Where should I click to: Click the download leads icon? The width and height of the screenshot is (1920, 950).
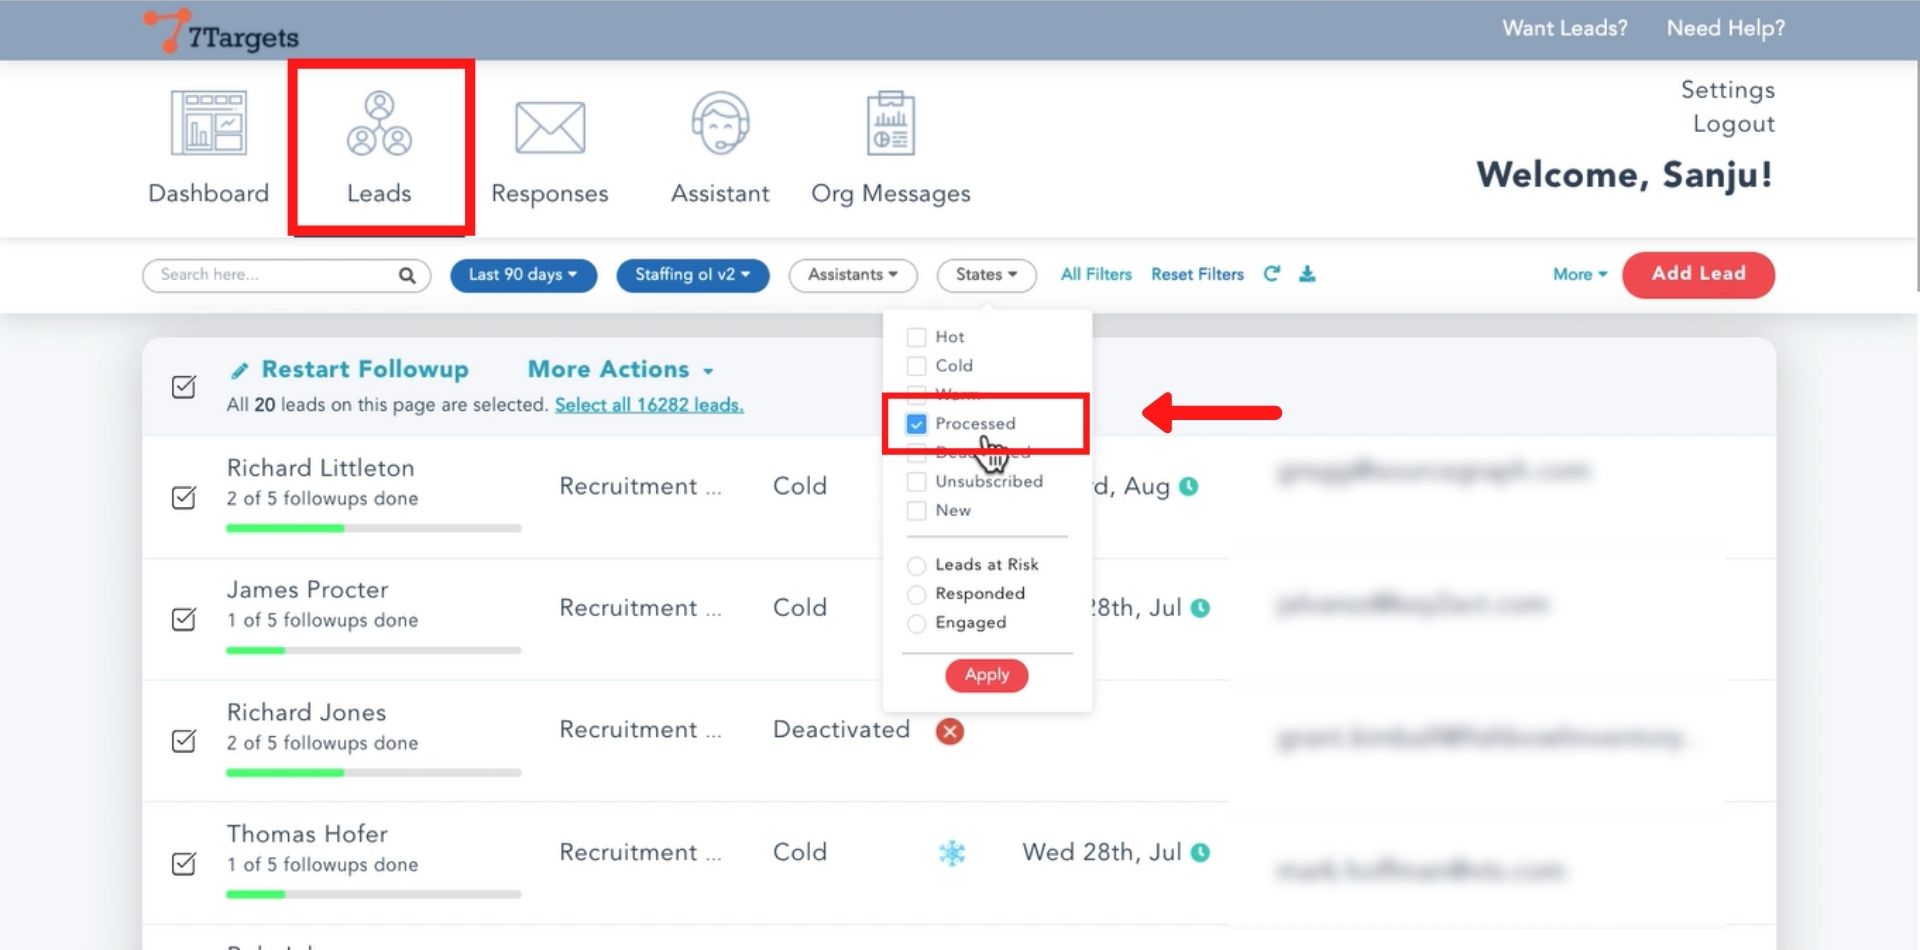[1307, 274]
